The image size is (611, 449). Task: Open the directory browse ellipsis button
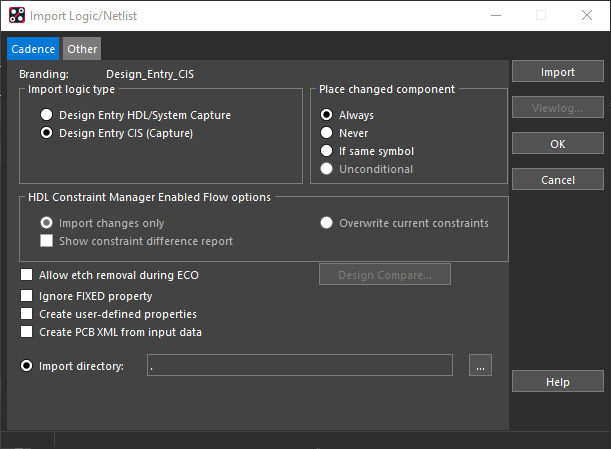pyautogui.click(x=480, y=365)
